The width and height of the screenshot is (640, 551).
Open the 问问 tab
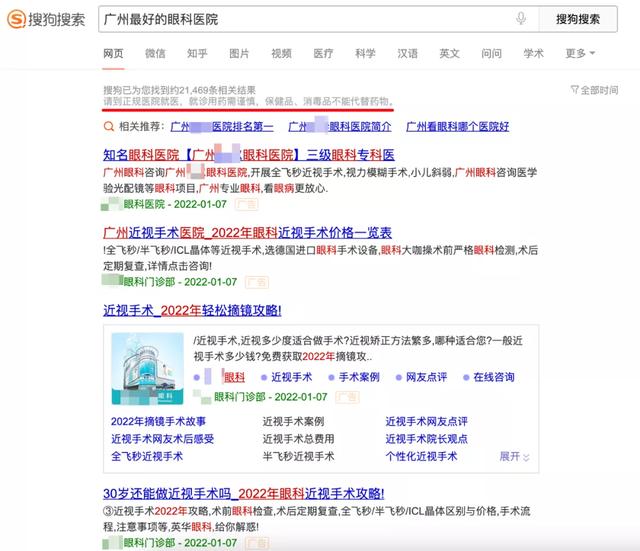tap(491, 53)
